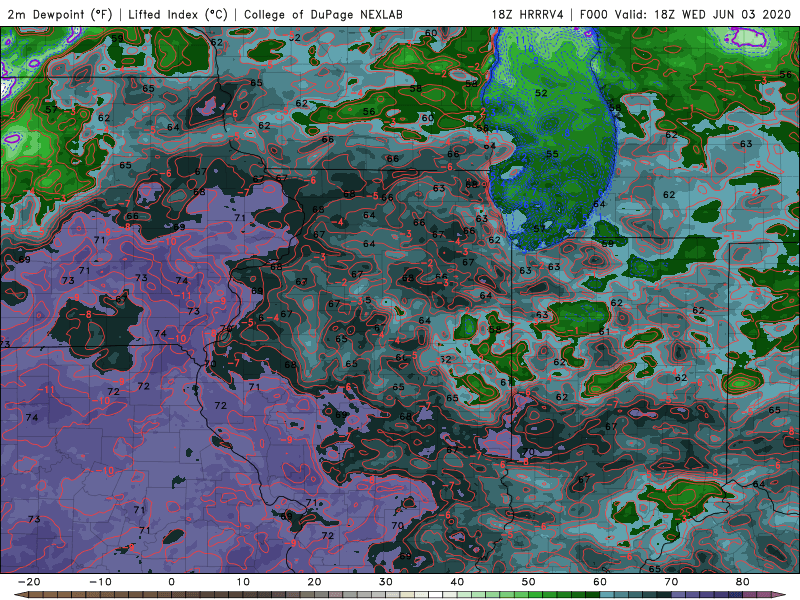Click the "Lifted Index (°C)" header label
The image size is (800, 600).
tap(178, 15)
